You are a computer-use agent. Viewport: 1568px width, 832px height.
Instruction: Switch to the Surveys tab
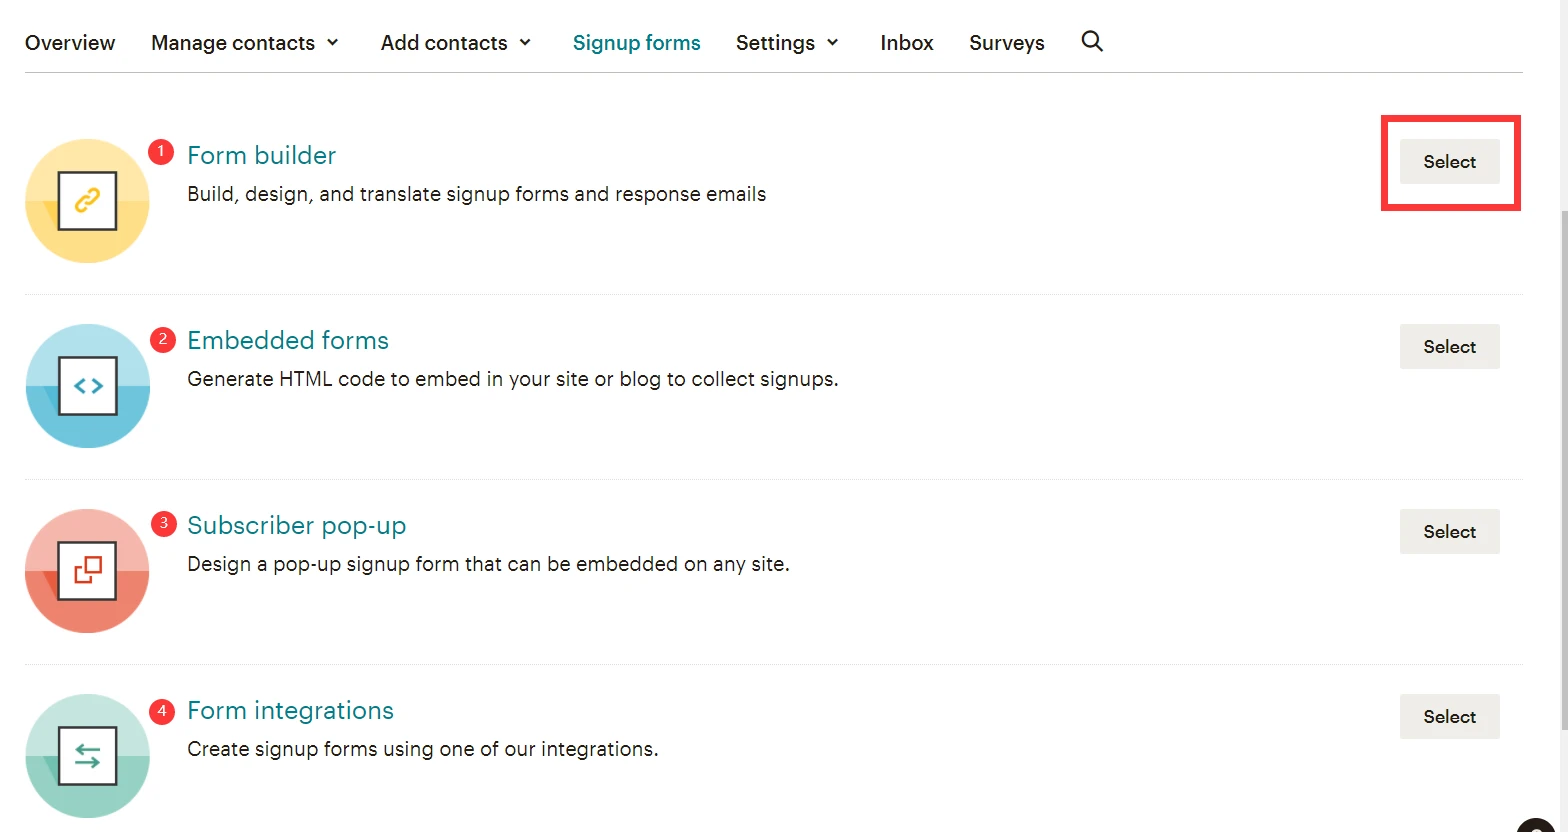tap(1007, 43)
